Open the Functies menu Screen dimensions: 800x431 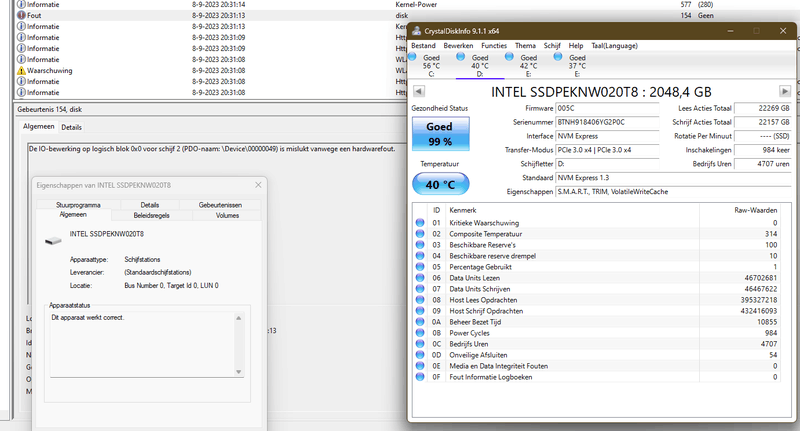point(494,45)
